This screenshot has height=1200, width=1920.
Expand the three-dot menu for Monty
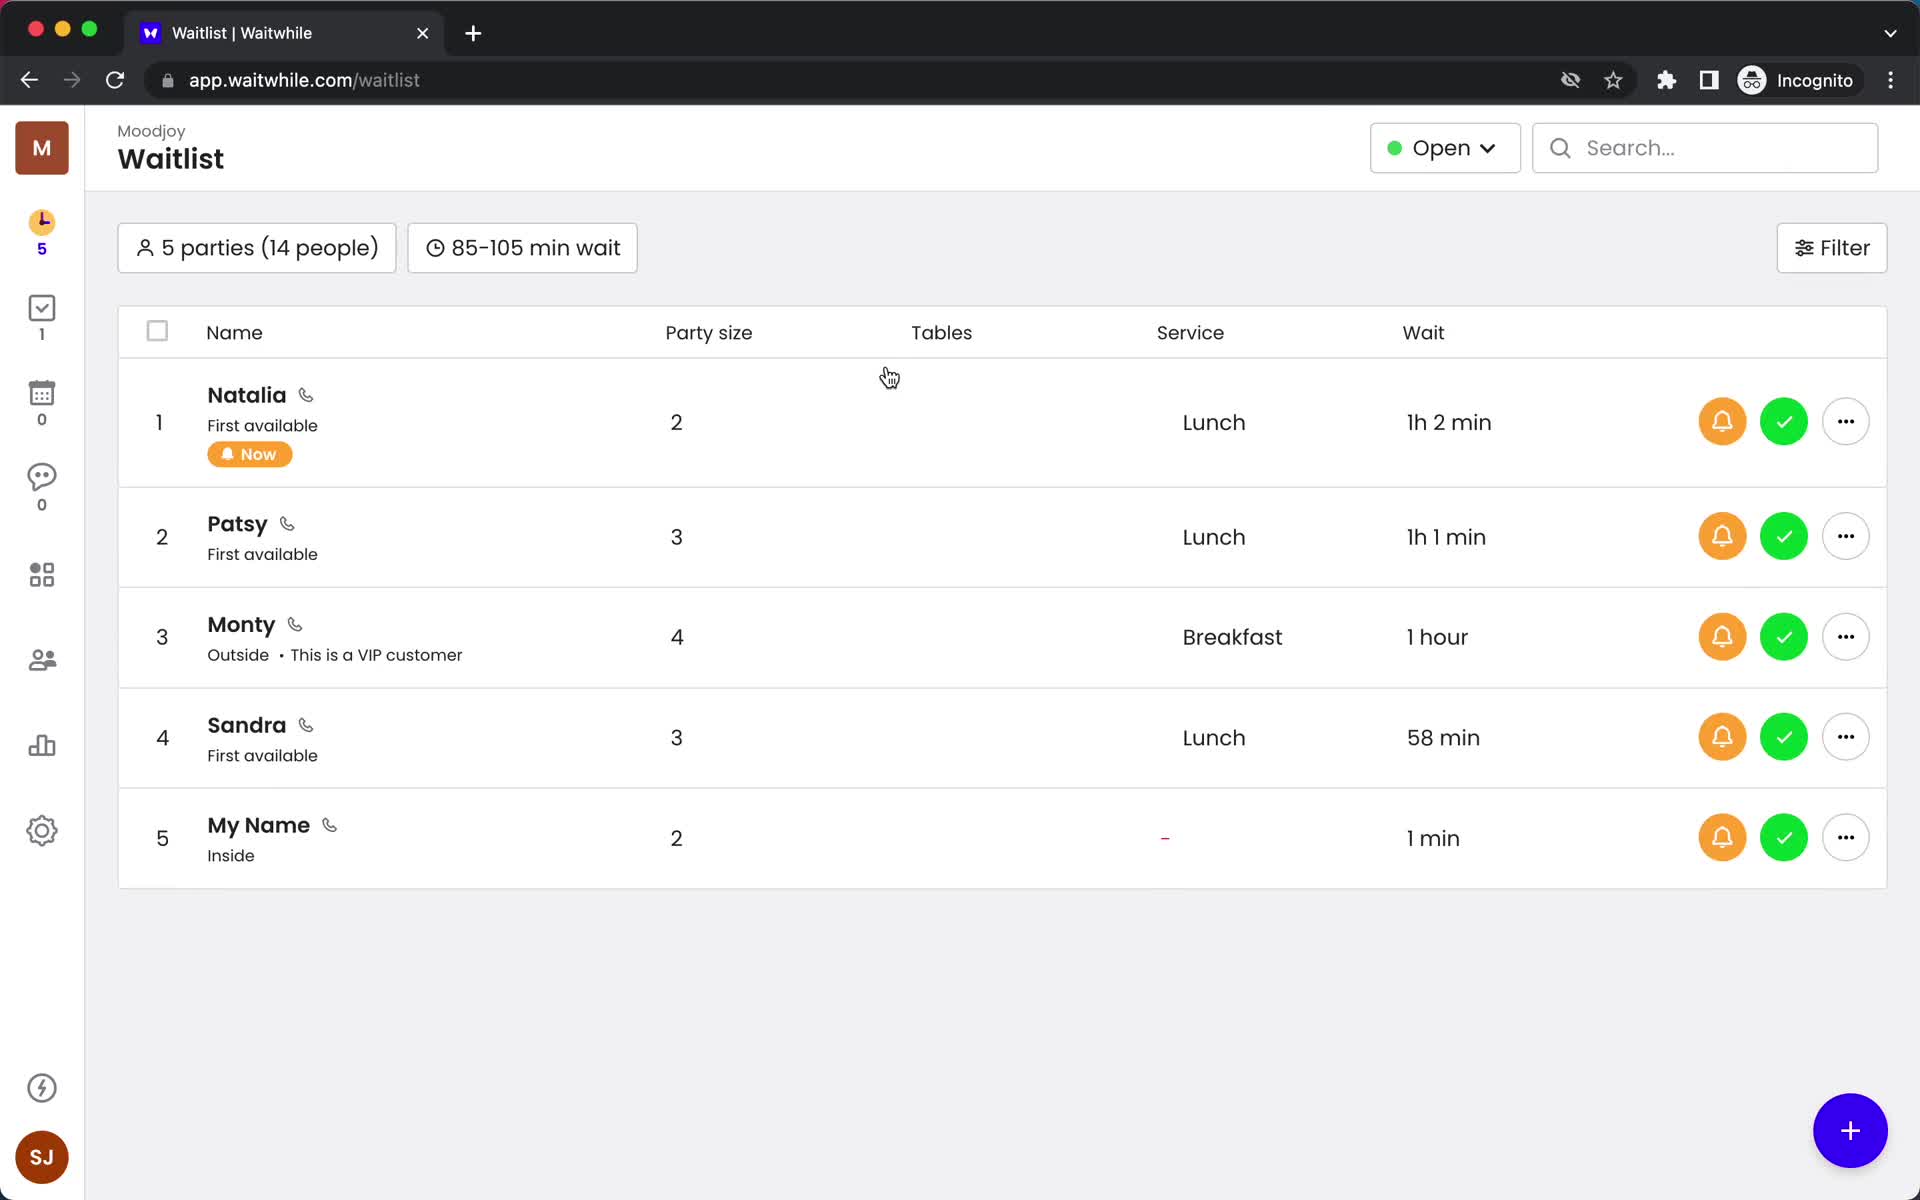pos(1845,637)
